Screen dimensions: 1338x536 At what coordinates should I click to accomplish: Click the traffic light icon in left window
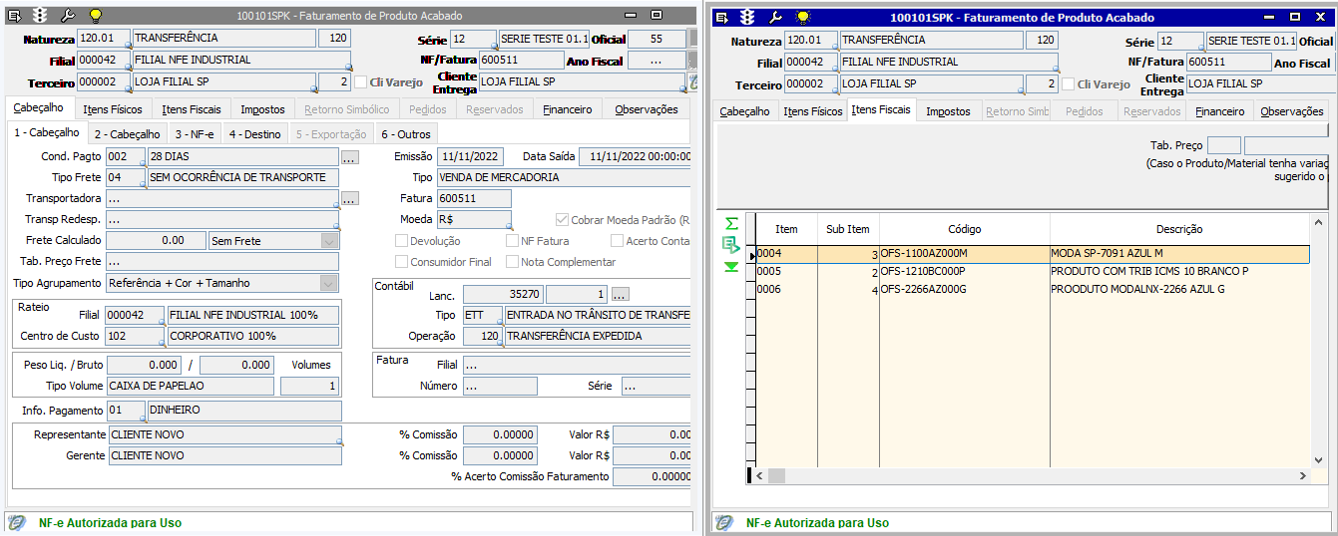42,16
